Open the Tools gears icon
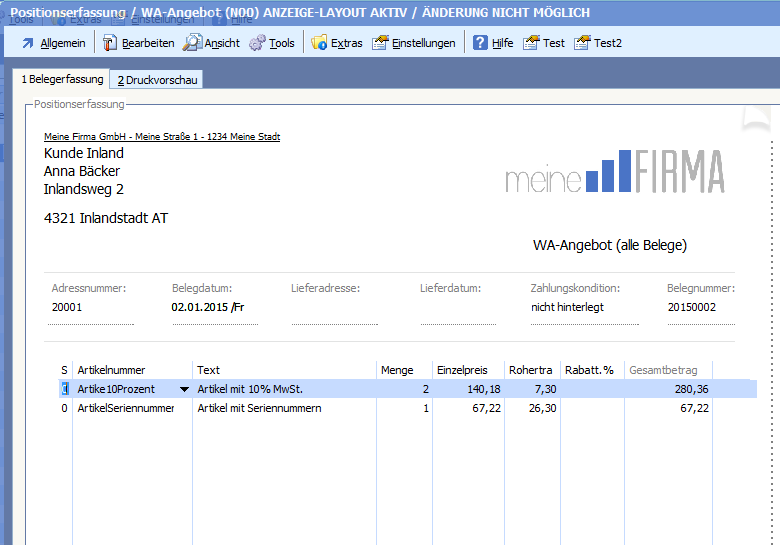This screenshot has height=545, width=780. tap(257, 43)
